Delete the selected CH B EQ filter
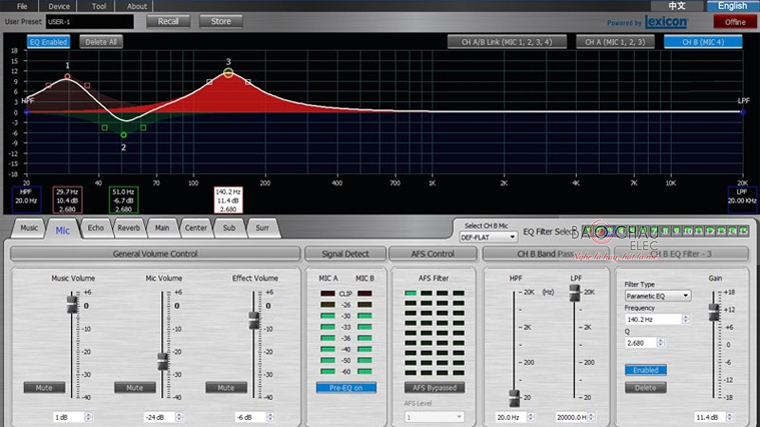The width and height of the screenshot is (760, 427). coord(646,388)
